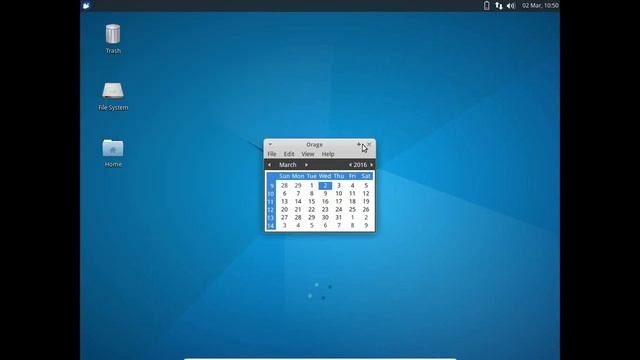Select March 21 in the calendar
This screenshot has width=640, height=360.
click(298, 209)
